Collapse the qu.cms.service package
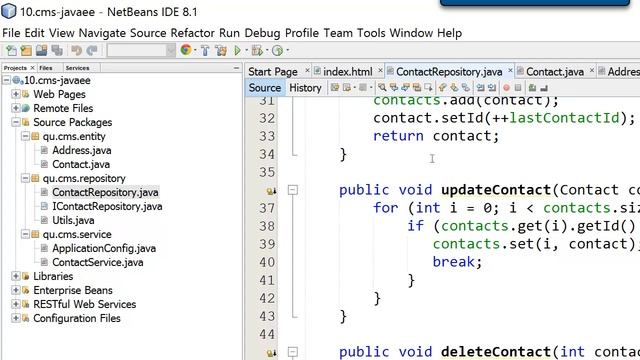 click(x=25, y=234)
